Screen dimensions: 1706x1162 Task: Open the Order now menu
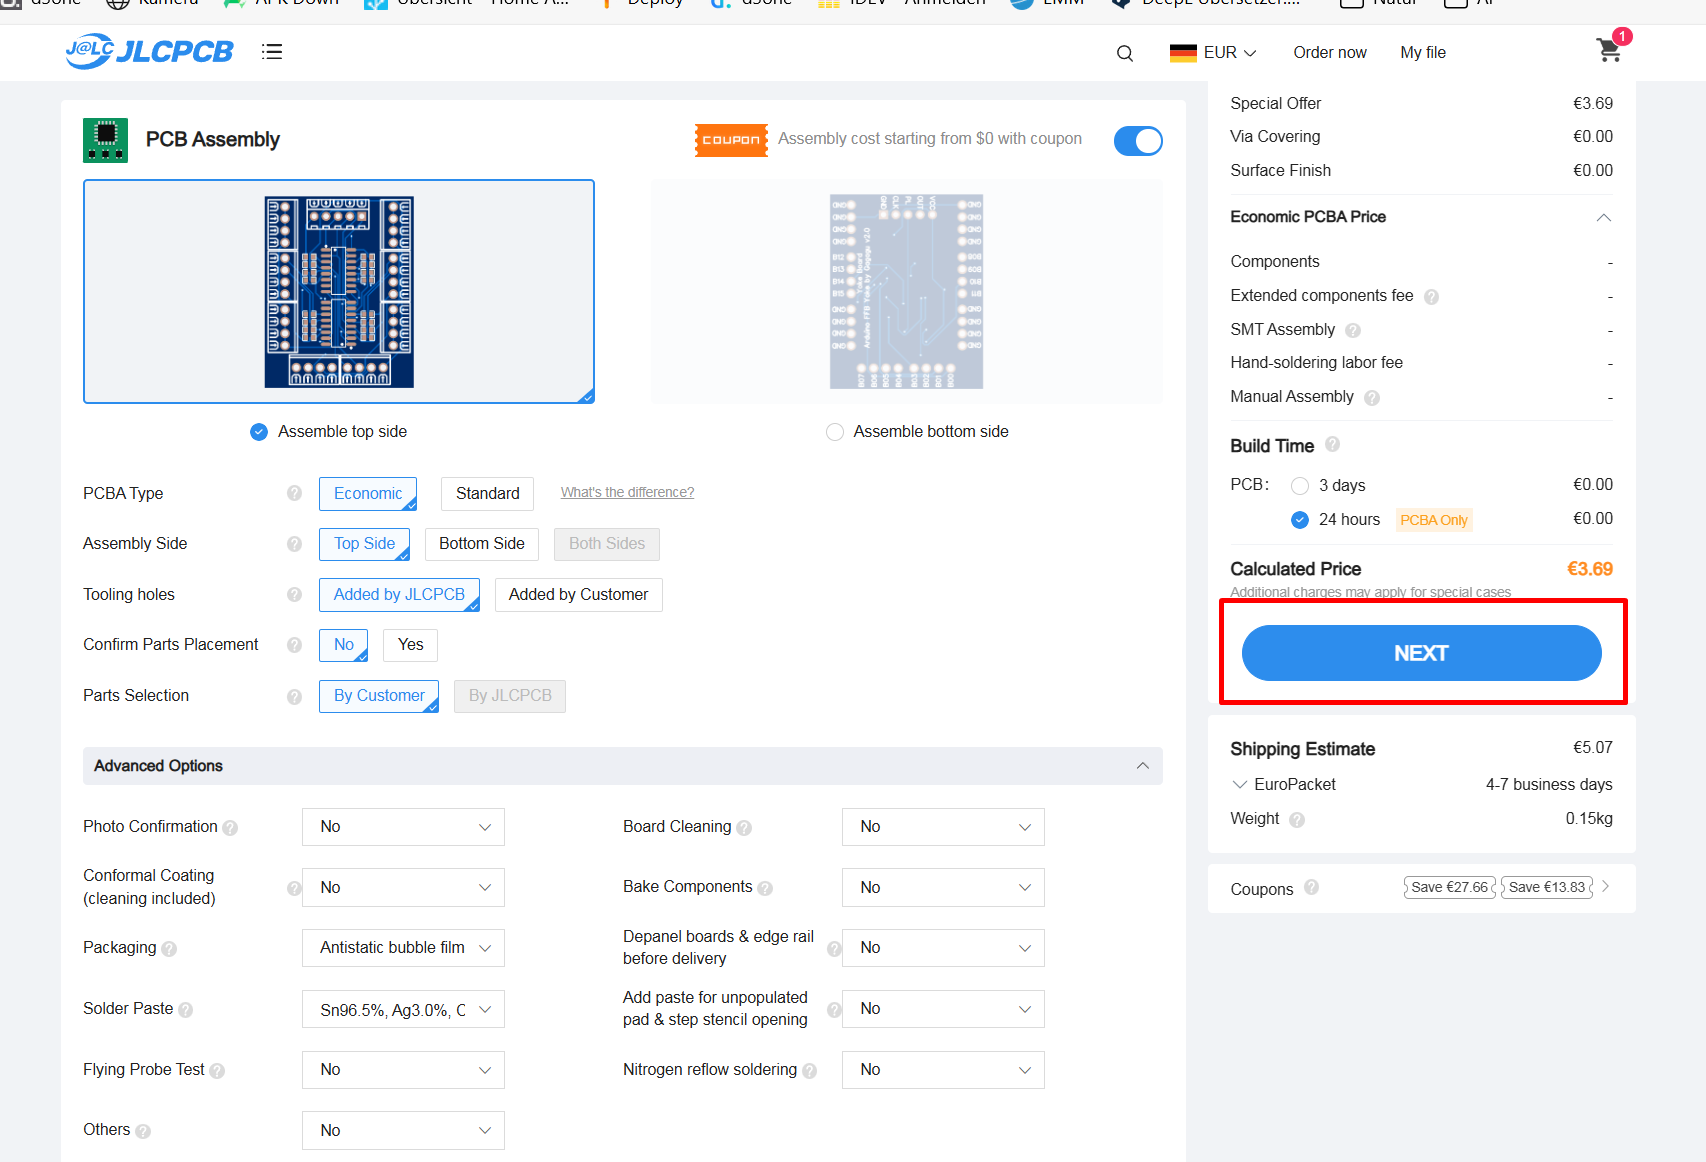point(1329,53)
